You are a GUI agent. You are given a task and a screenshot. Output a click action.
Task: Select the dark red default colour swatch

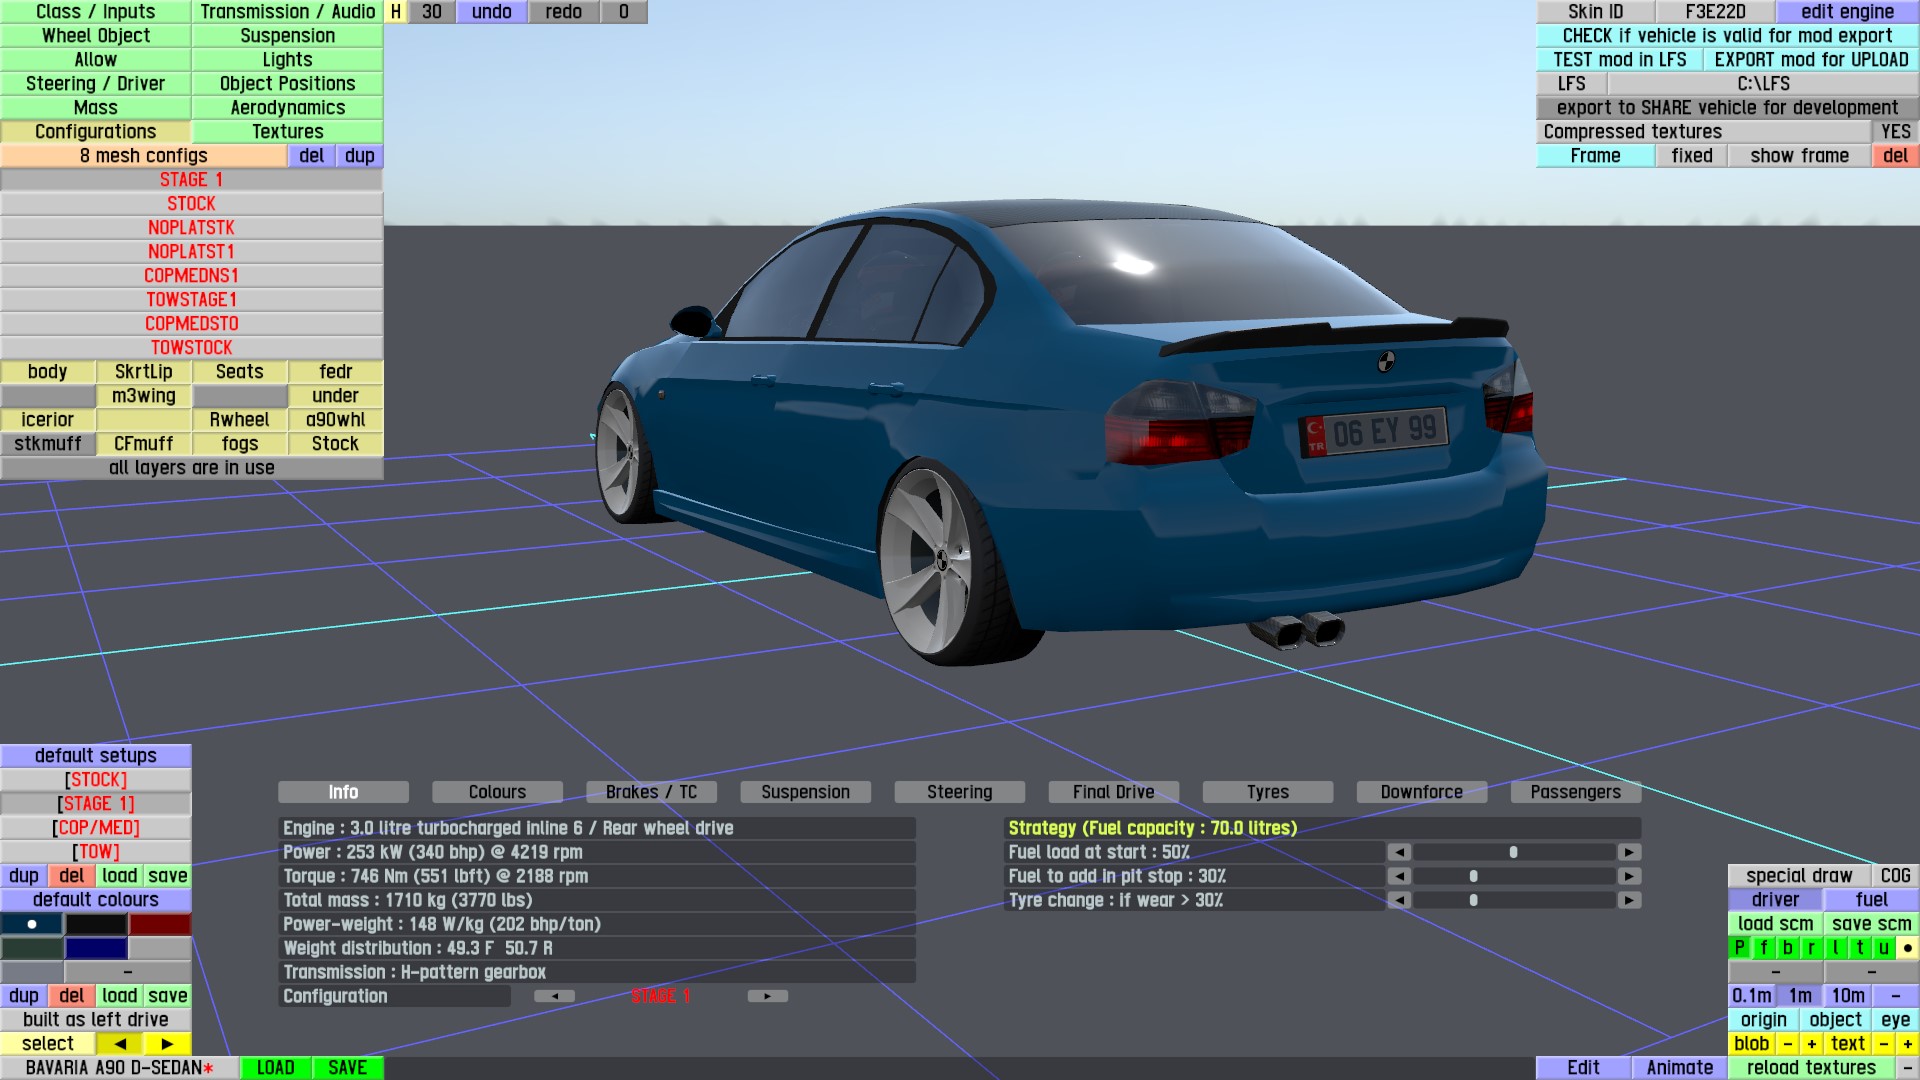click(159, 924)
